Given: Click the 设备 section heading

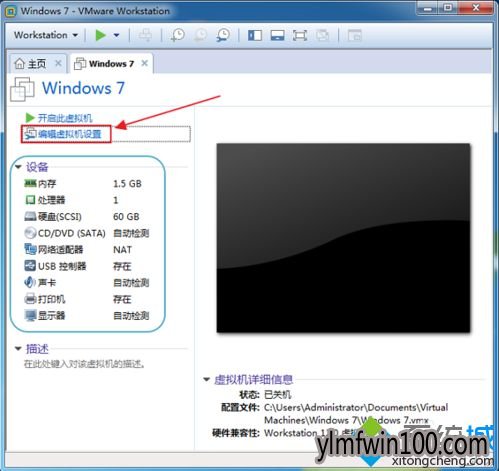Looking at the screenshot, I should pyautogui.click(x=37, y=167).
